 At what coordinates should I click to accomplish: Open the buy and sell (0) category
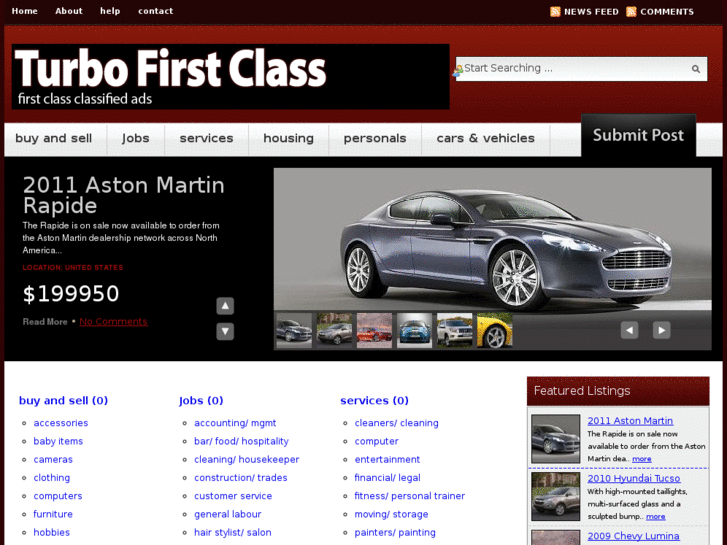(x=63, y=400)
